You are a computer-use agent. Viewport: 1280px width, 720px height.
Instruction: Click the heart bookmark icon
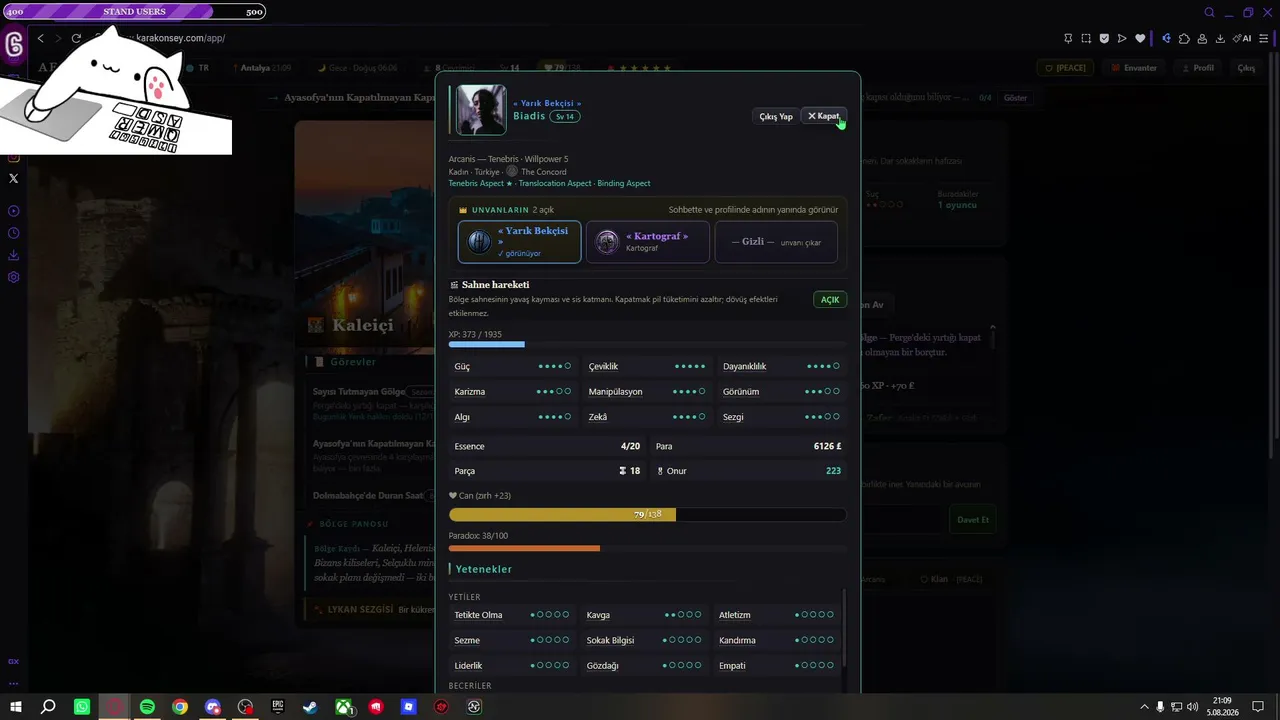1140,38
